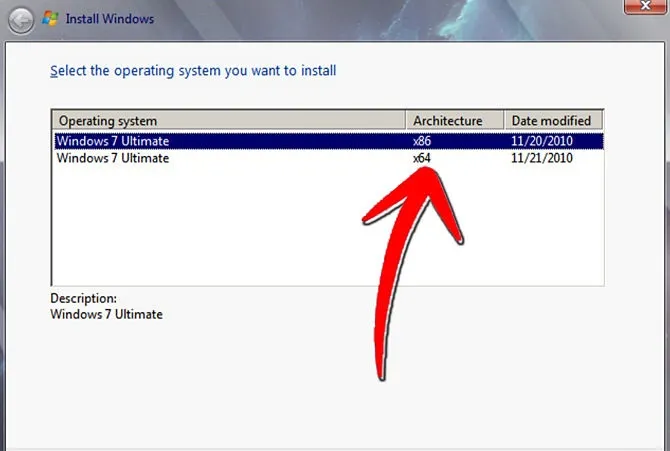Click the Install Windows title text

(x=110, y=19)
